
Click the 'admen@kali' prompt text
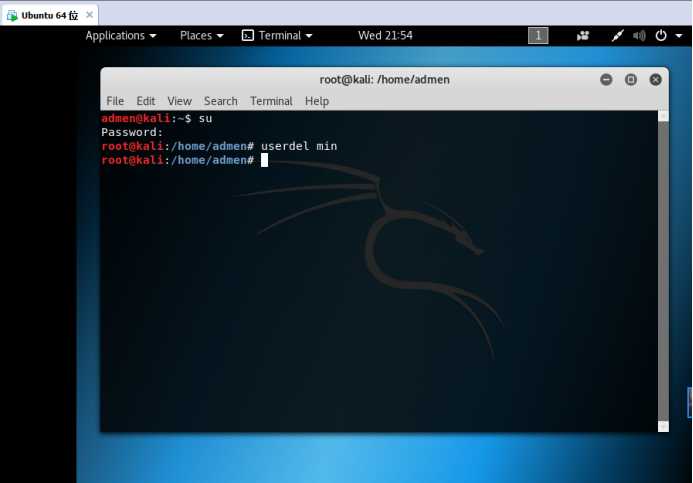pos(136,118)
